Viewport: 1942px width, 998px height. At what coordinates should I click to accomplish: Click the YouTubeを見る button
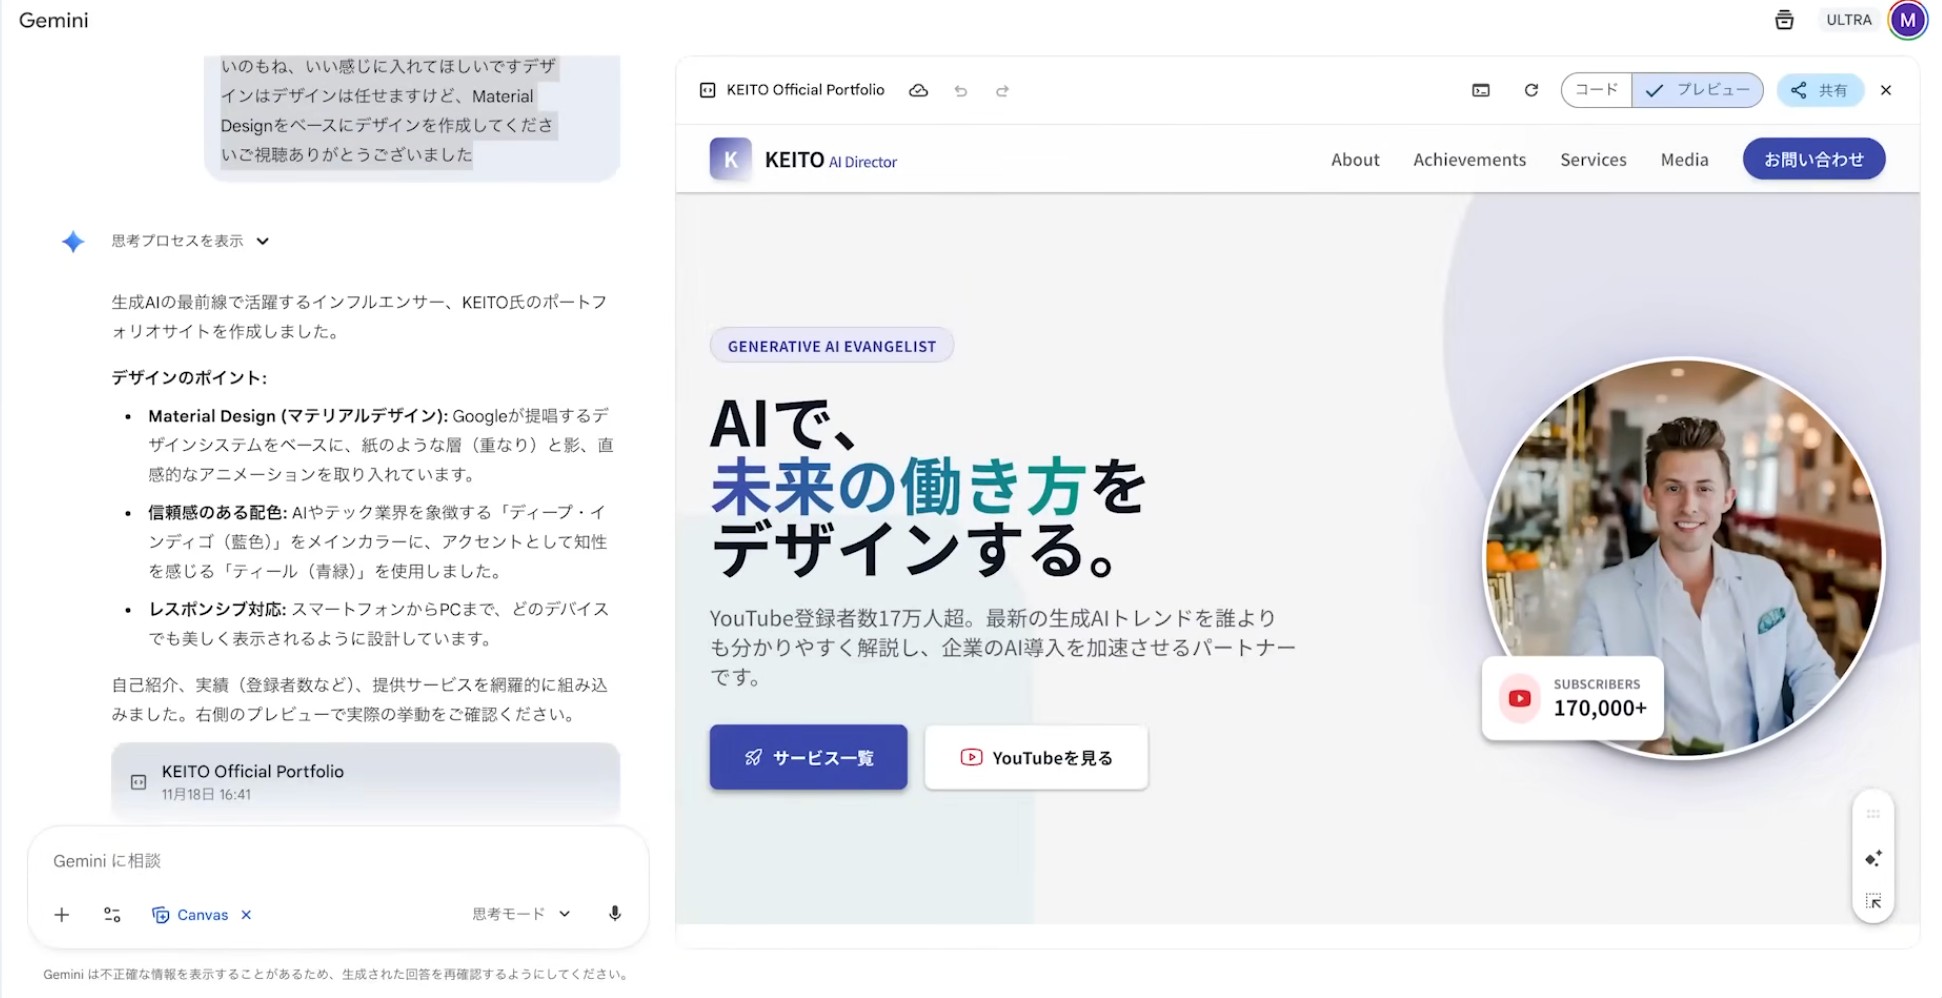click(1036, 757)
